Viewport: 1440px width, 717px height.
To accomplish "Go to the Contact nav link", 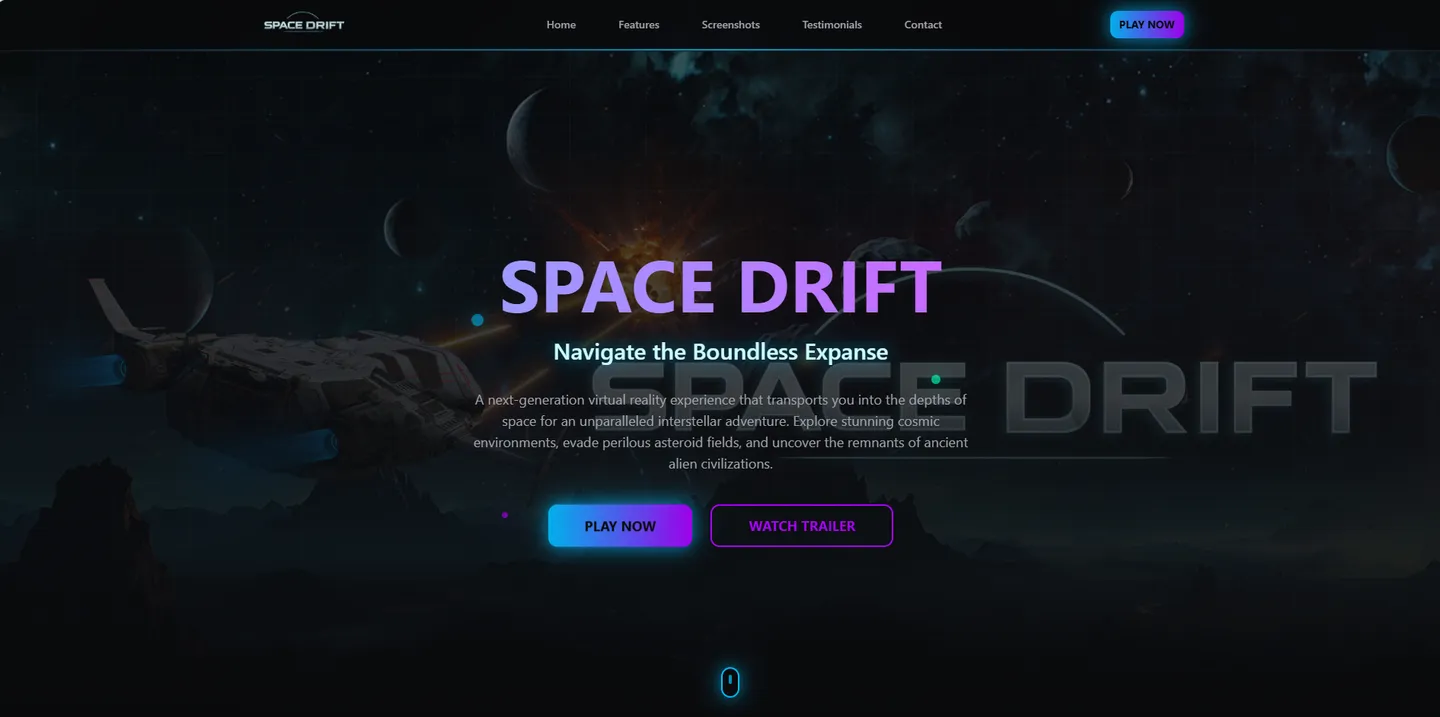I will 923,25.
